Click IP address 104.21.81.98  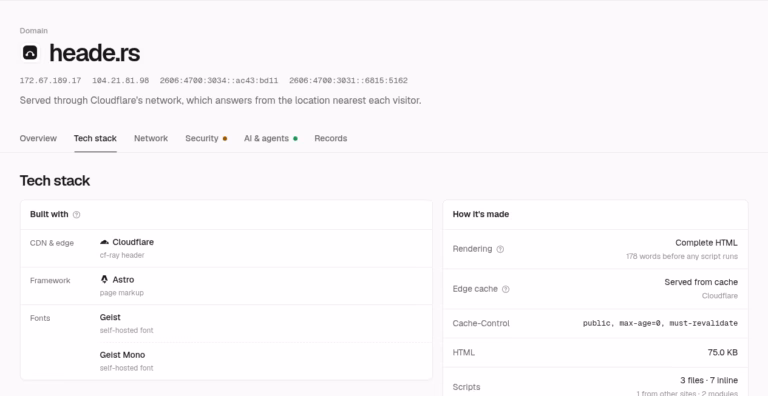120,80
